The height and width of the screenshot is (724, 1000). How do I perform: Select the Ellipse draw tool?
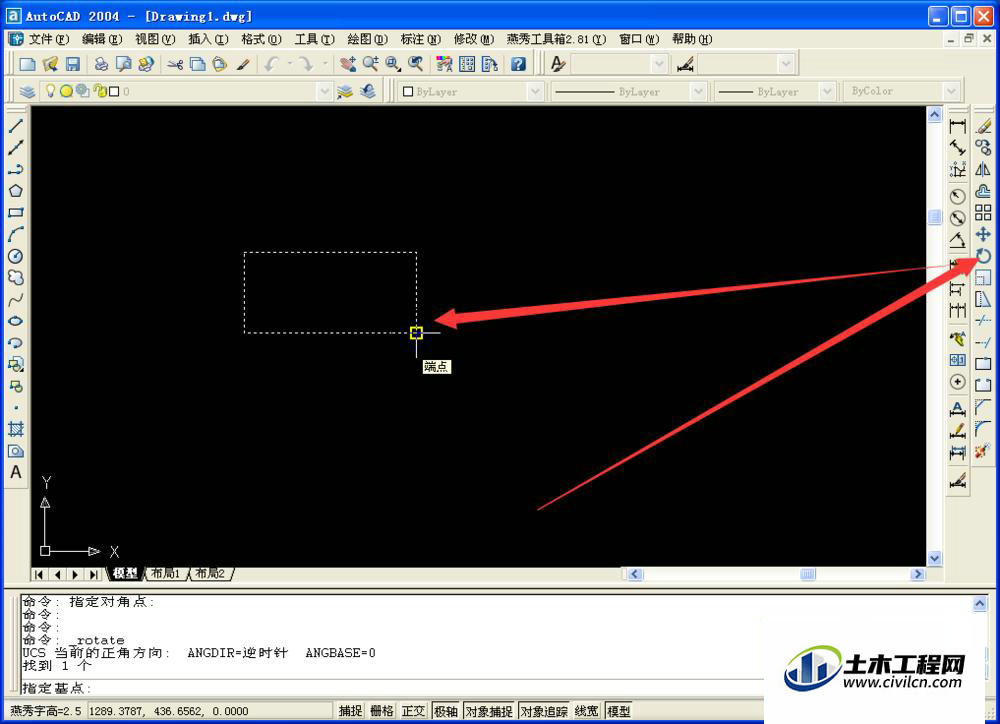(16, 321)
